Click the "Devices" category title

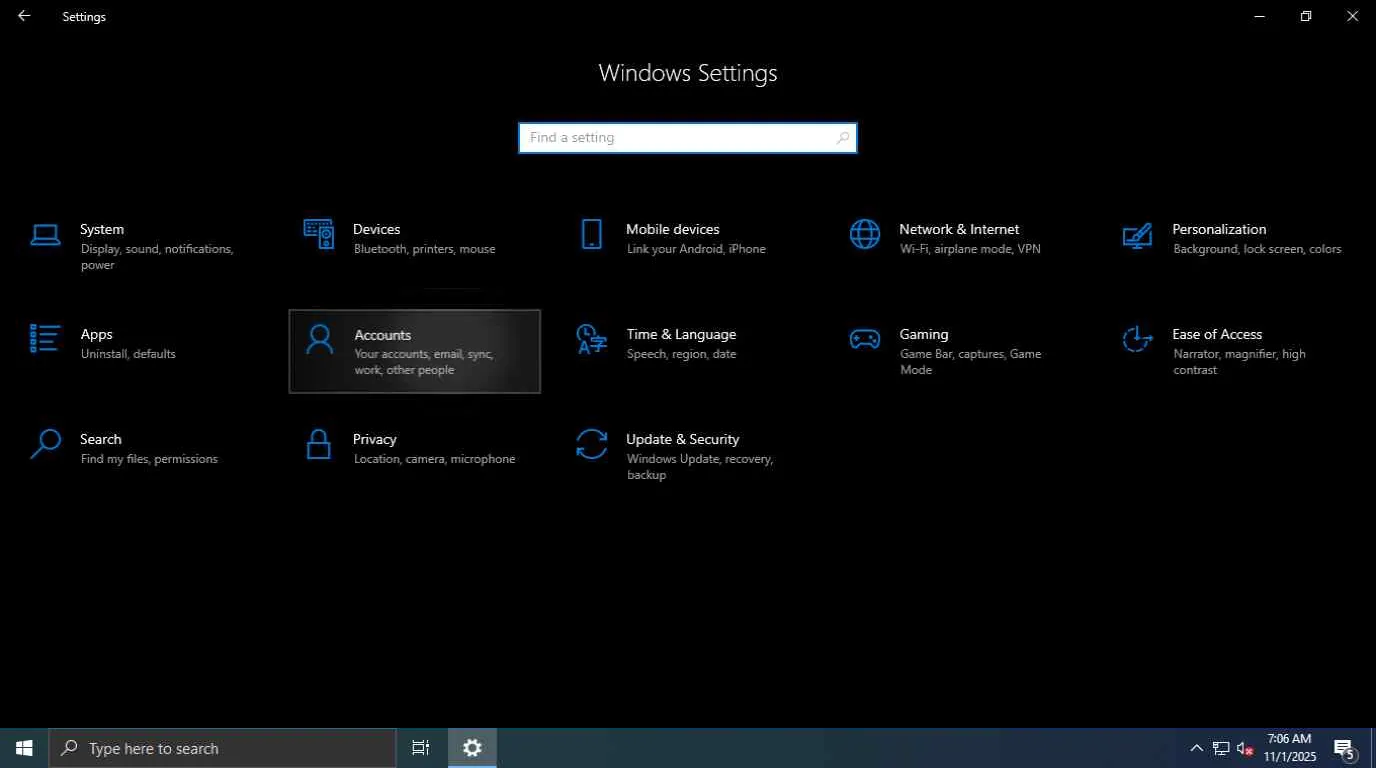376,230
